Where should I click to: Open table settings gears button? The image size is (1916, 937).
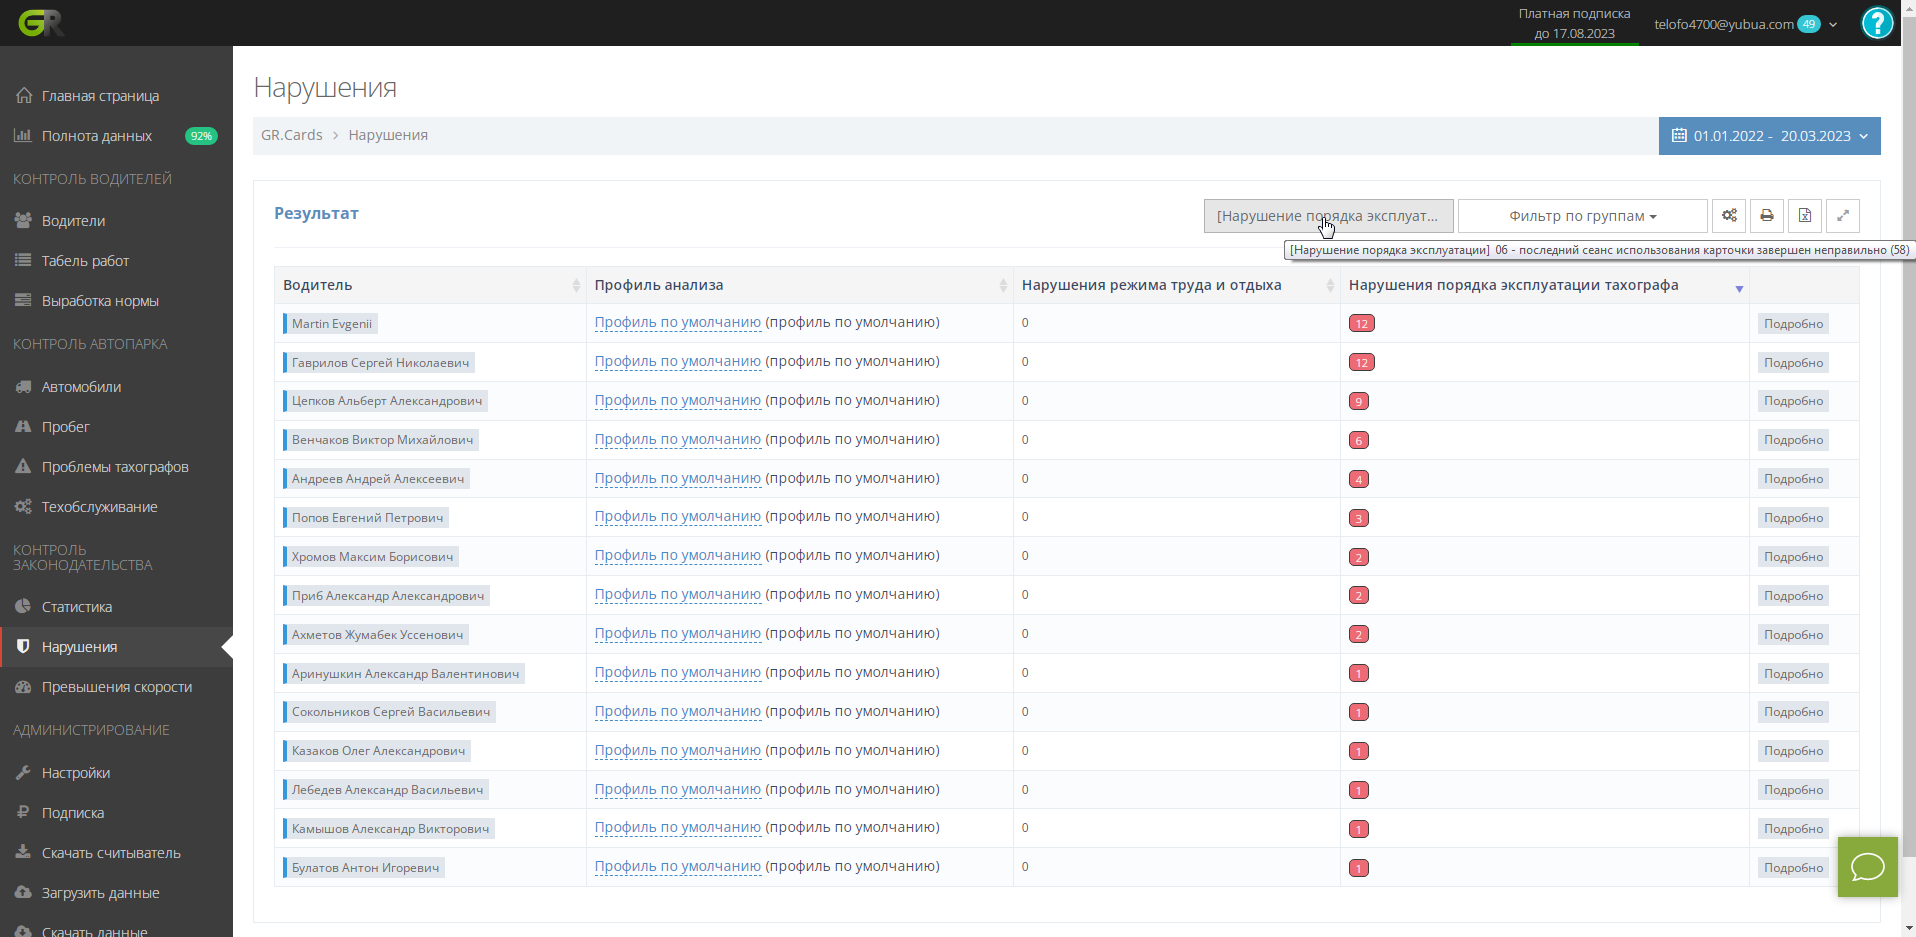pyautogui.click(x=1729, y=216)
